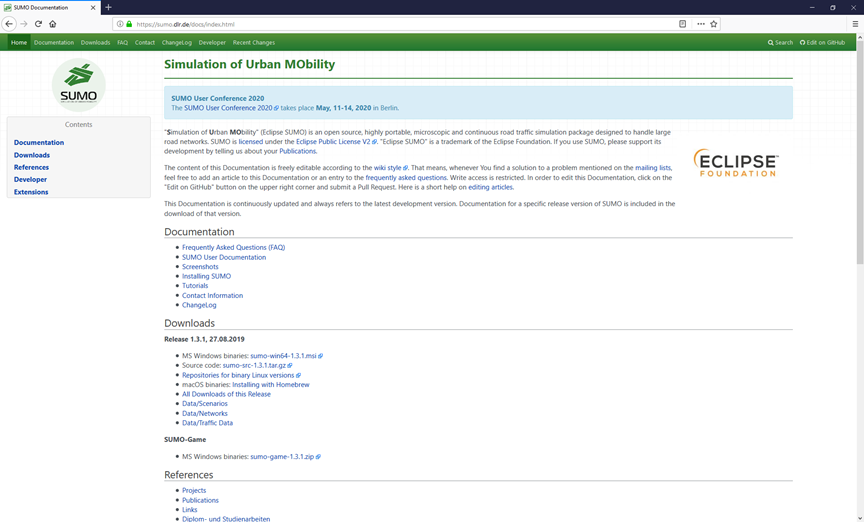Click the SUMO logo image

click(x=79, y=85)
